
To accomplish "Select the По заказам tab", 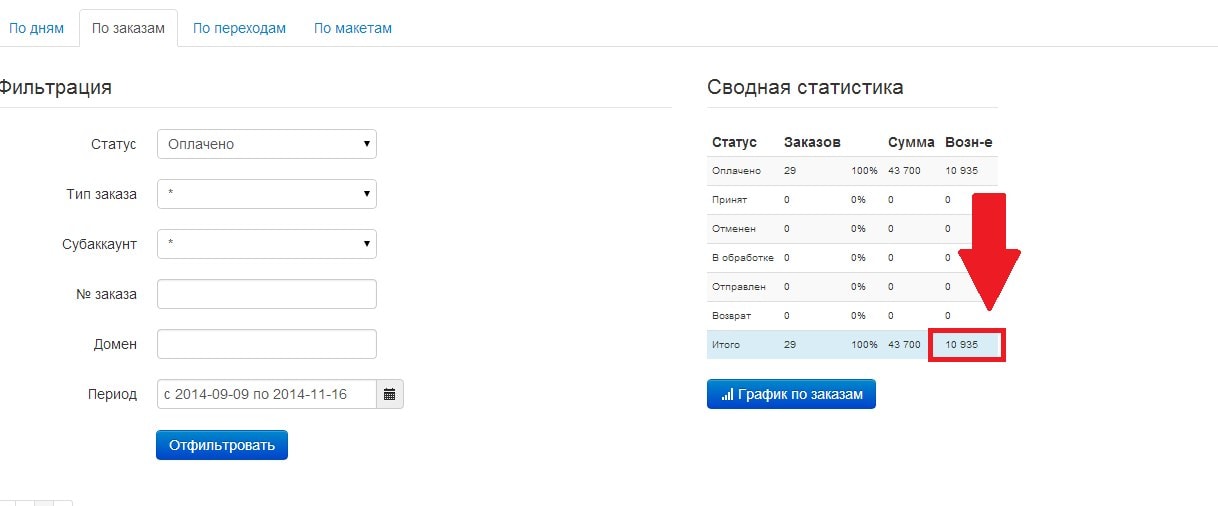I will pyautogui.click(x=128, y=28).
